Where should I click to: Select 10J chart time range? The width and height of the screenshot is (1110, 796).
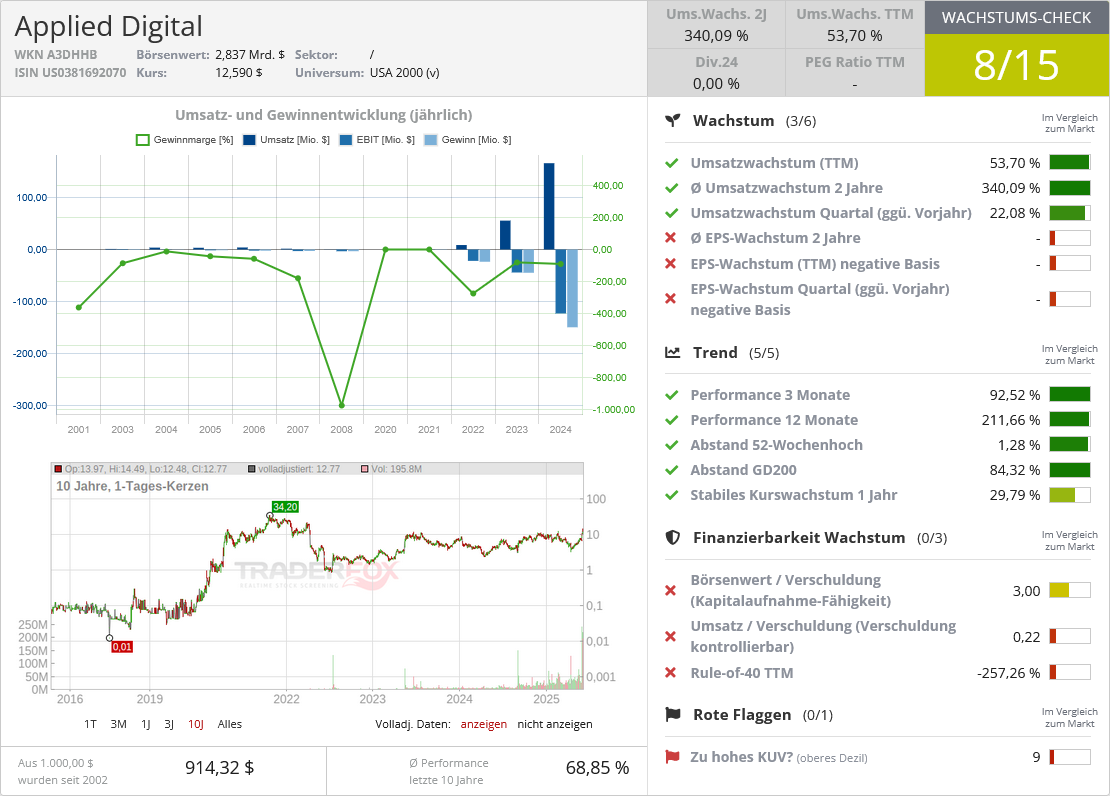click(195, 724)
